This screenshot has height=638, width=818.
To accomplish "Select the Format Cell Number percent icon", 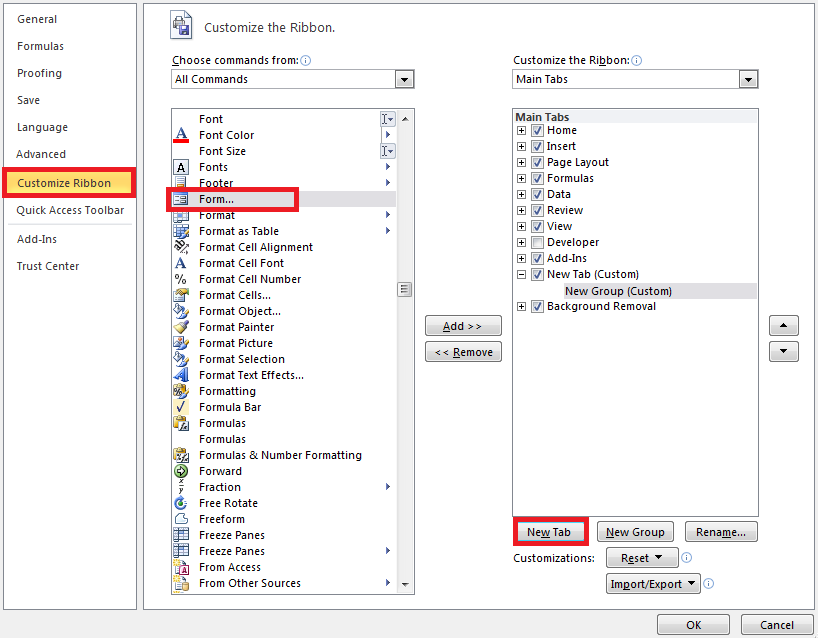I will pos(181,279).
